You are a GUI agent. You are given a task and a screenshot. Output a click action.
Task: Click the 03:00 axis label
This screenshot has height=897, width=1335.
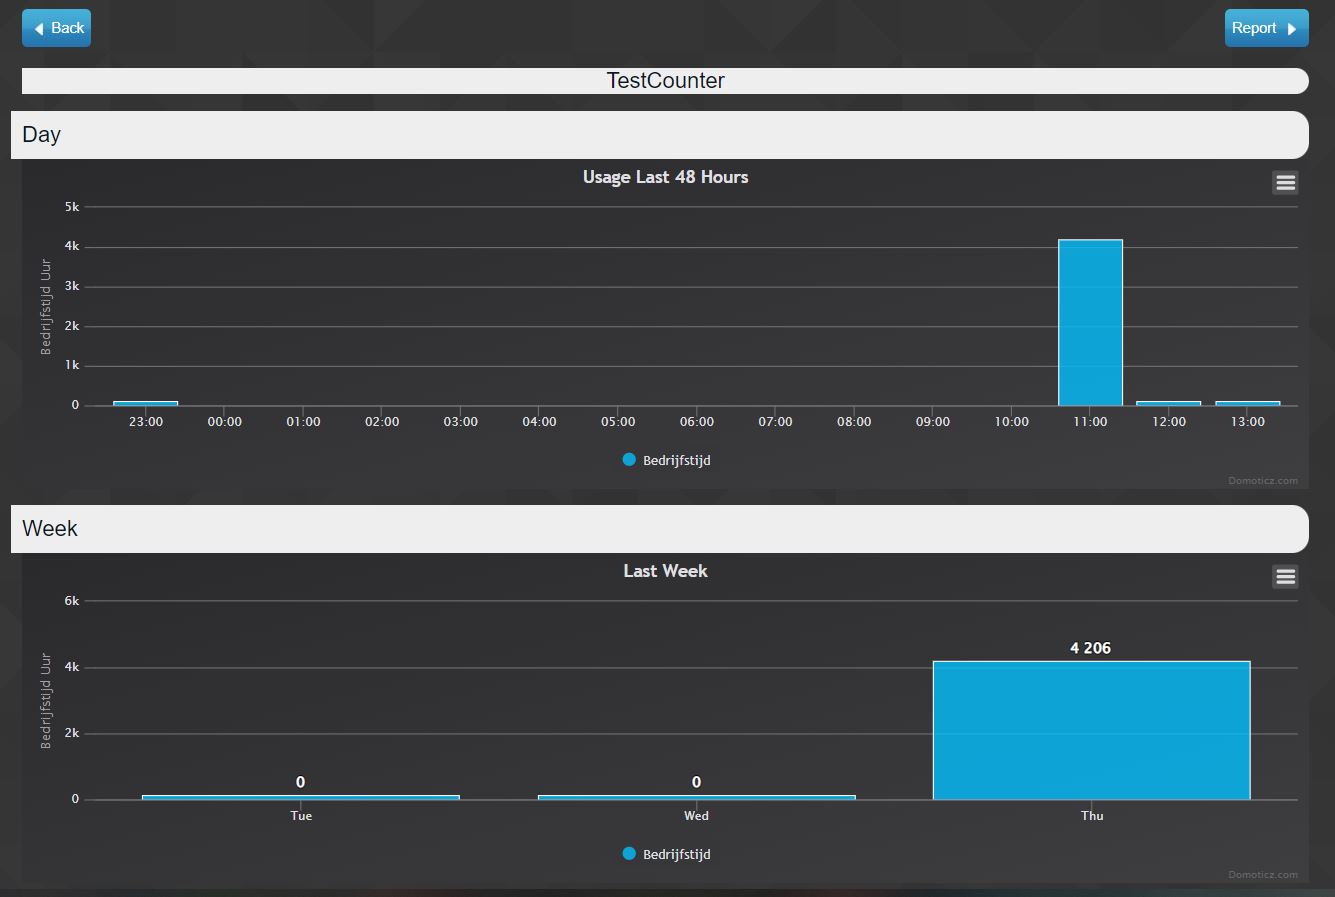(x=460, y=422)
